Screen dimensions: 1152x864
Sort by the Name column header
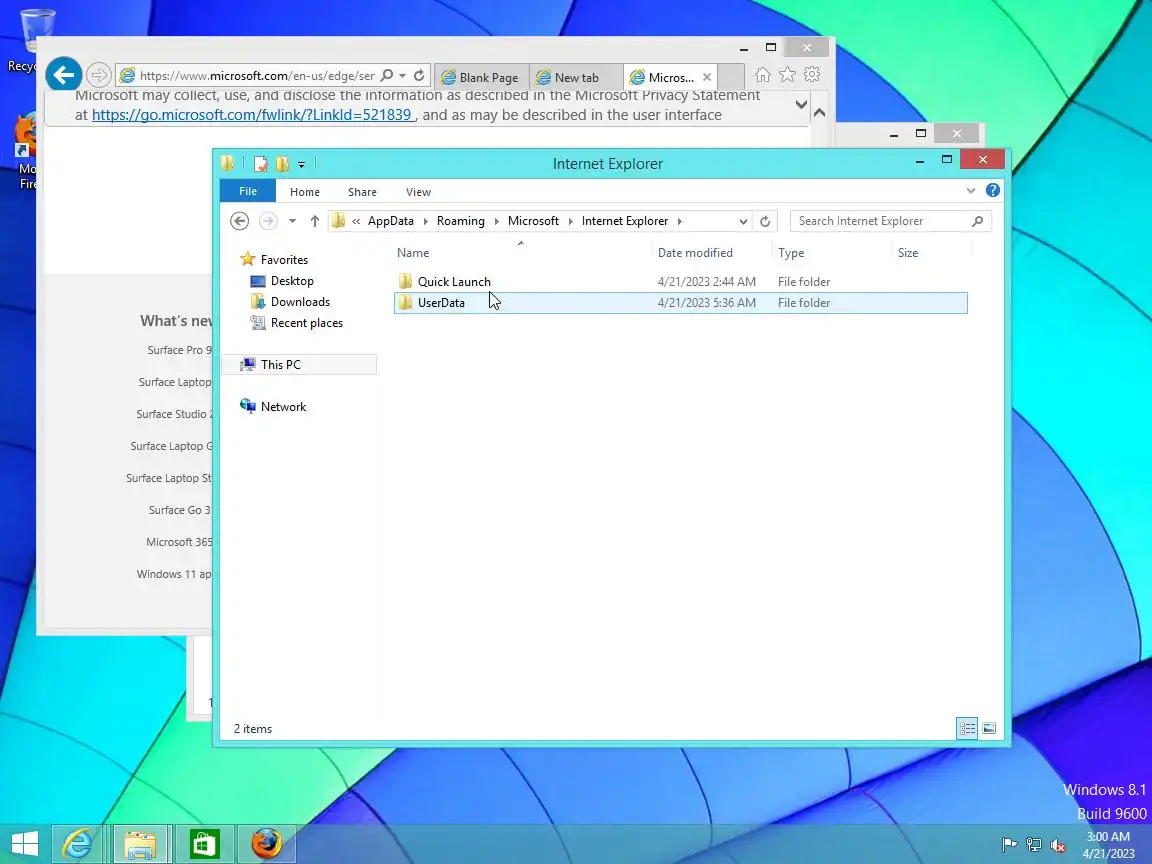pos(413,253)
